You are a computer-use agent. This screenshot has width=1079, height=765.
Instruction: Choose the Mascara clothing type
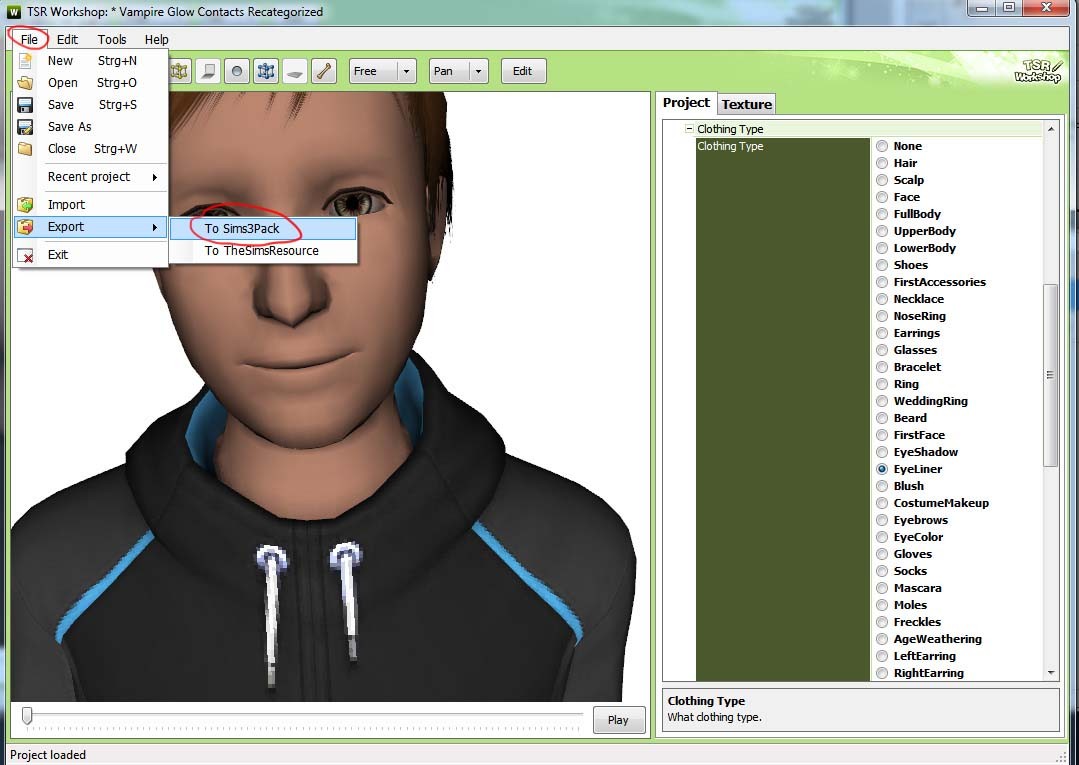(x=882, y=588)
